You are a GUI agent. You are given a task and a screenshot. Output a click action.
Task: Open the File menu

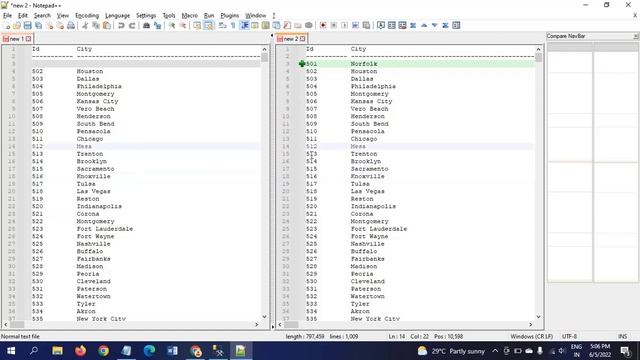click(x=7, y=16)
